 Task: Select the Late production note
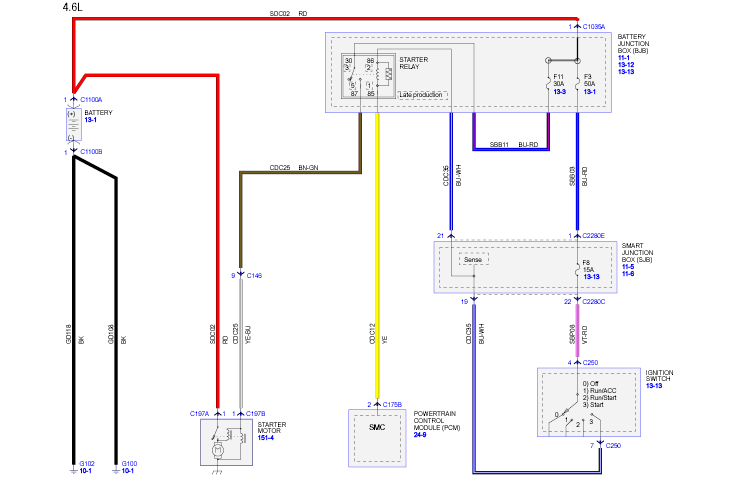(421, 95)
